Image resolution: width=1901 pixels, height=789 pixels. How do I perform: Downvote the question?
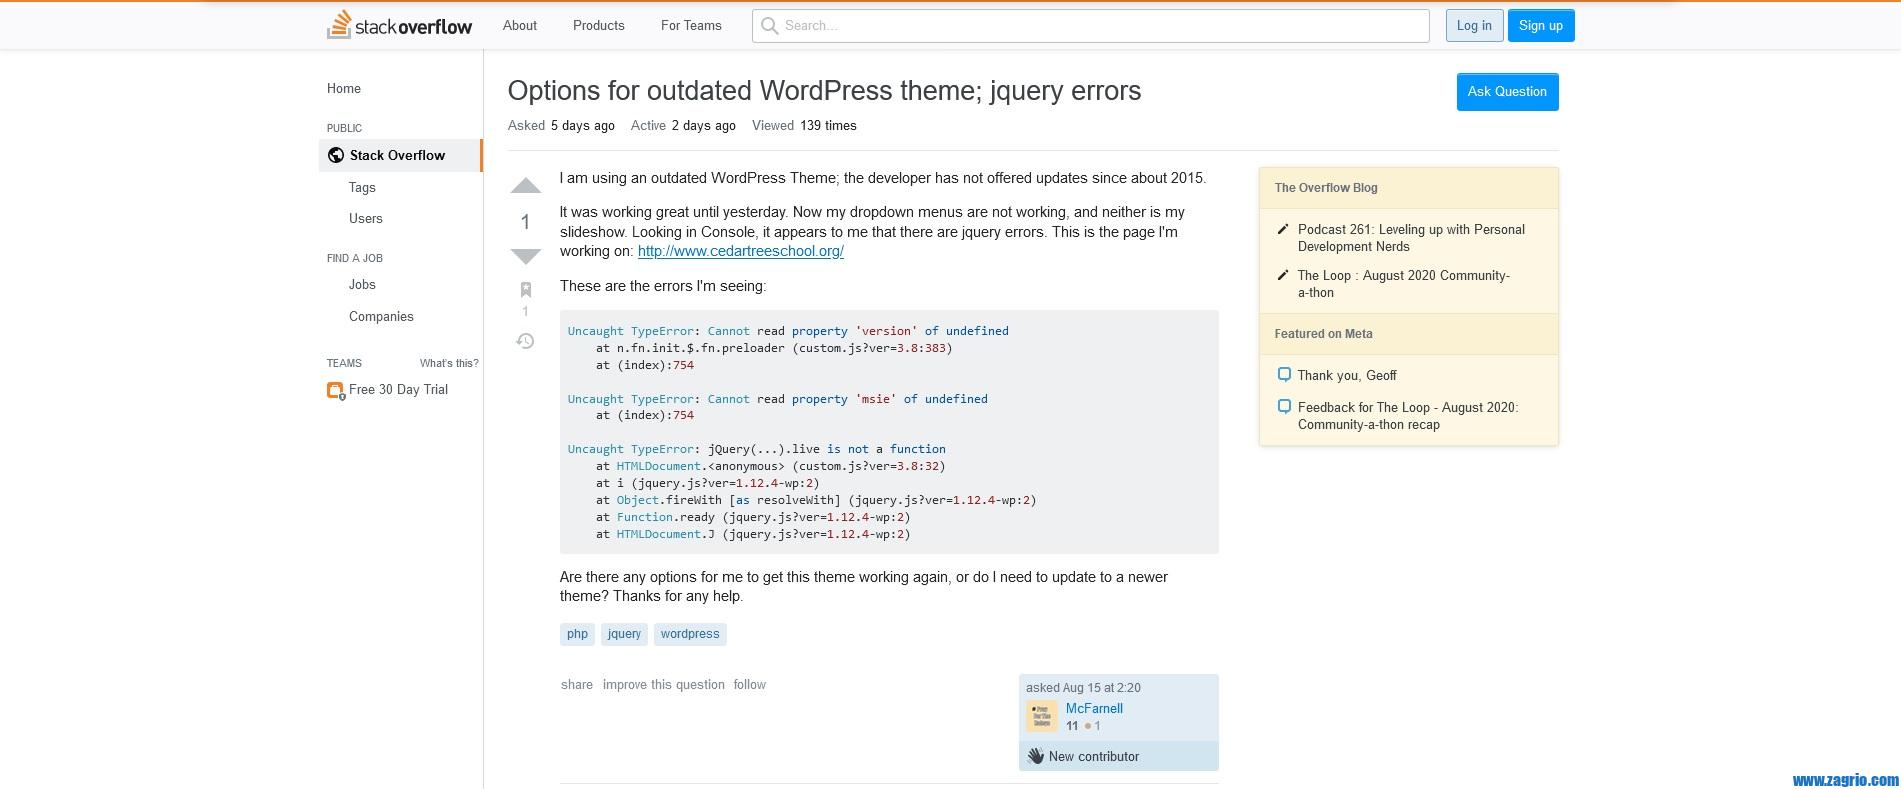(x=525, y=256)
